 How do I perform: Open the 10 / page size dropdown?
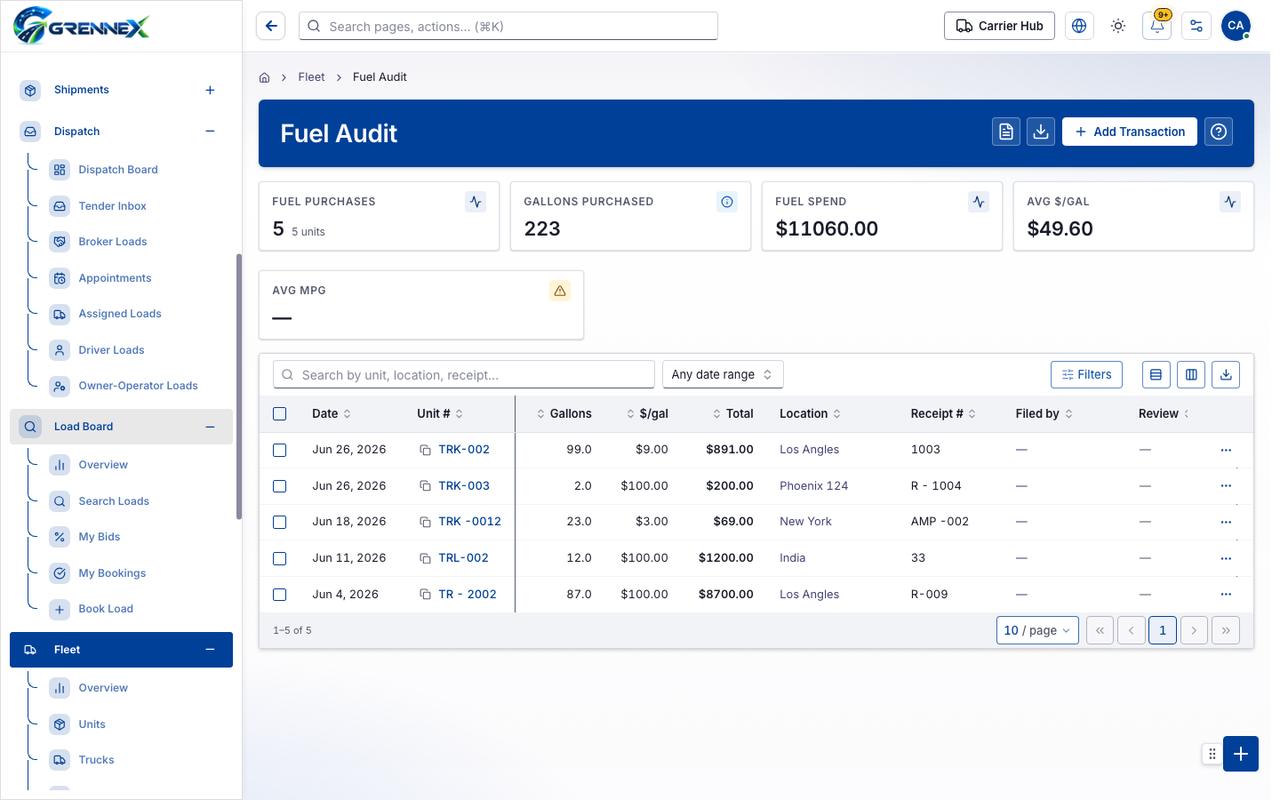1038,631
